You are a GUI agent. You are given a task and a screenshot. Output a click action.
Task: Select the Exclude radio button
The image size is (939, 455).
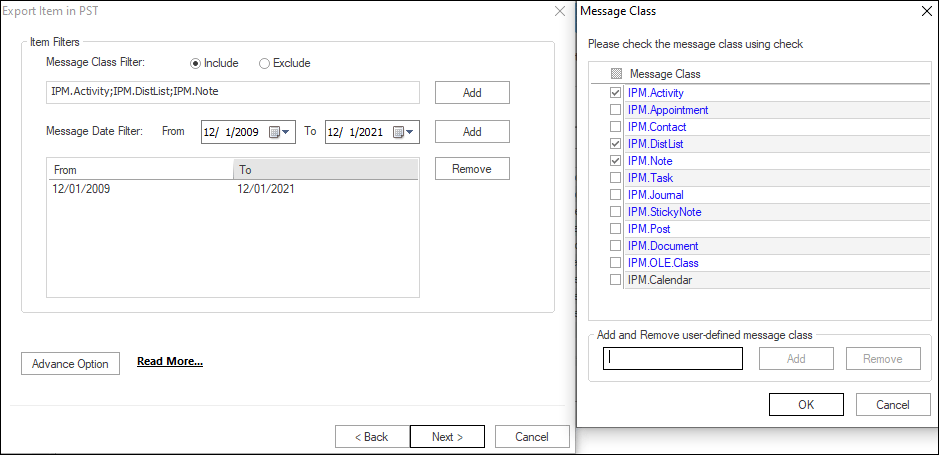tap(265, 63)
